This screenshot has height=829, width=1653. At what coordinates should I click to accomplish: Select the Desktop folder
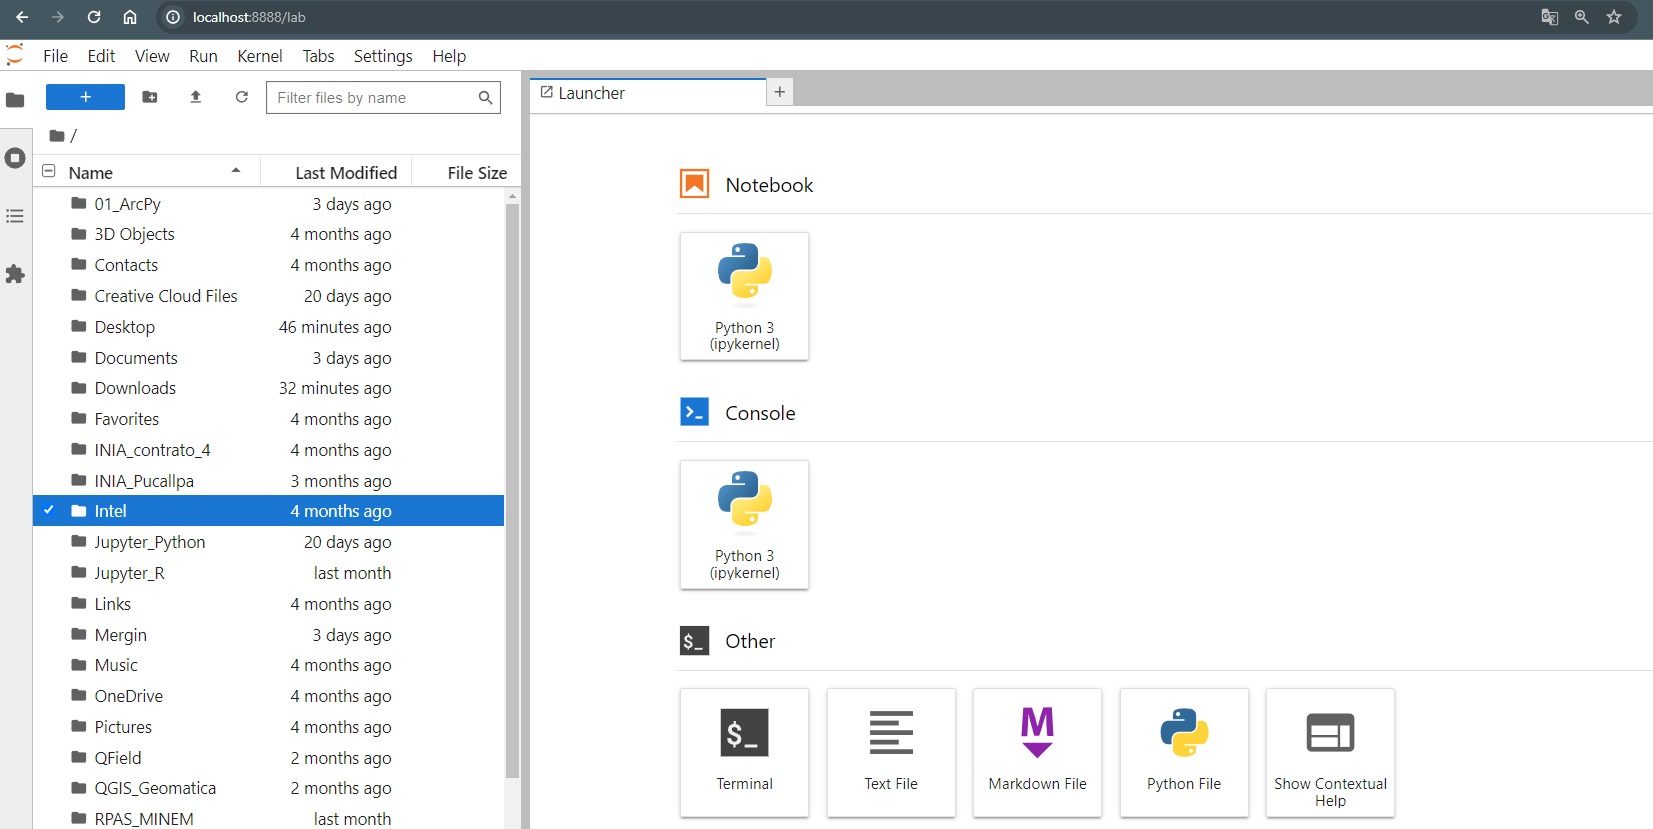tap(268, 327)
